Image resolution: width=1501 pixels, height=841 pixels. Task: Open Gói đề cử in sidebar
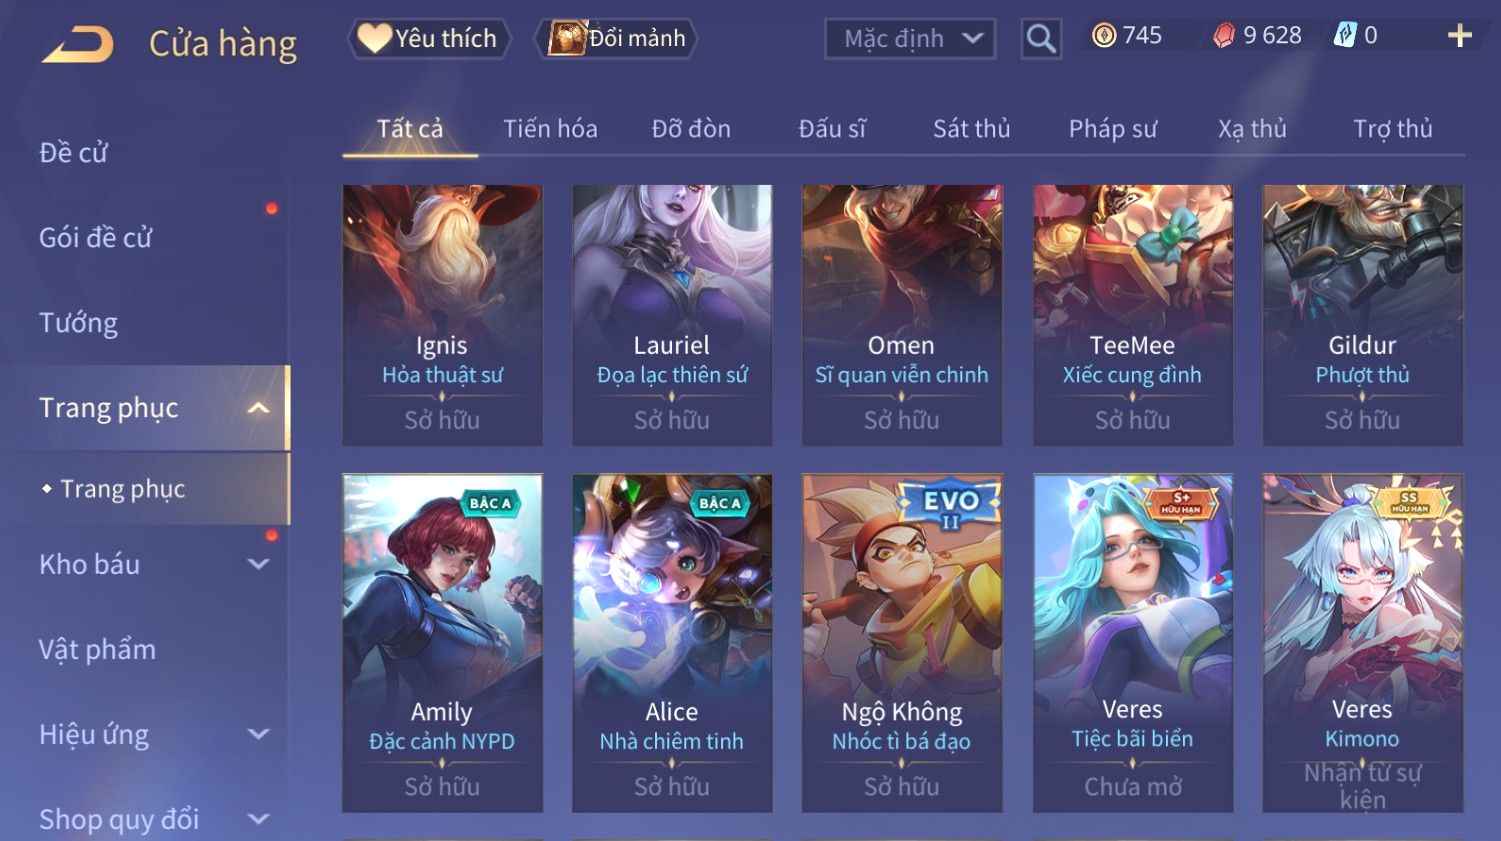tap(96, 238)
